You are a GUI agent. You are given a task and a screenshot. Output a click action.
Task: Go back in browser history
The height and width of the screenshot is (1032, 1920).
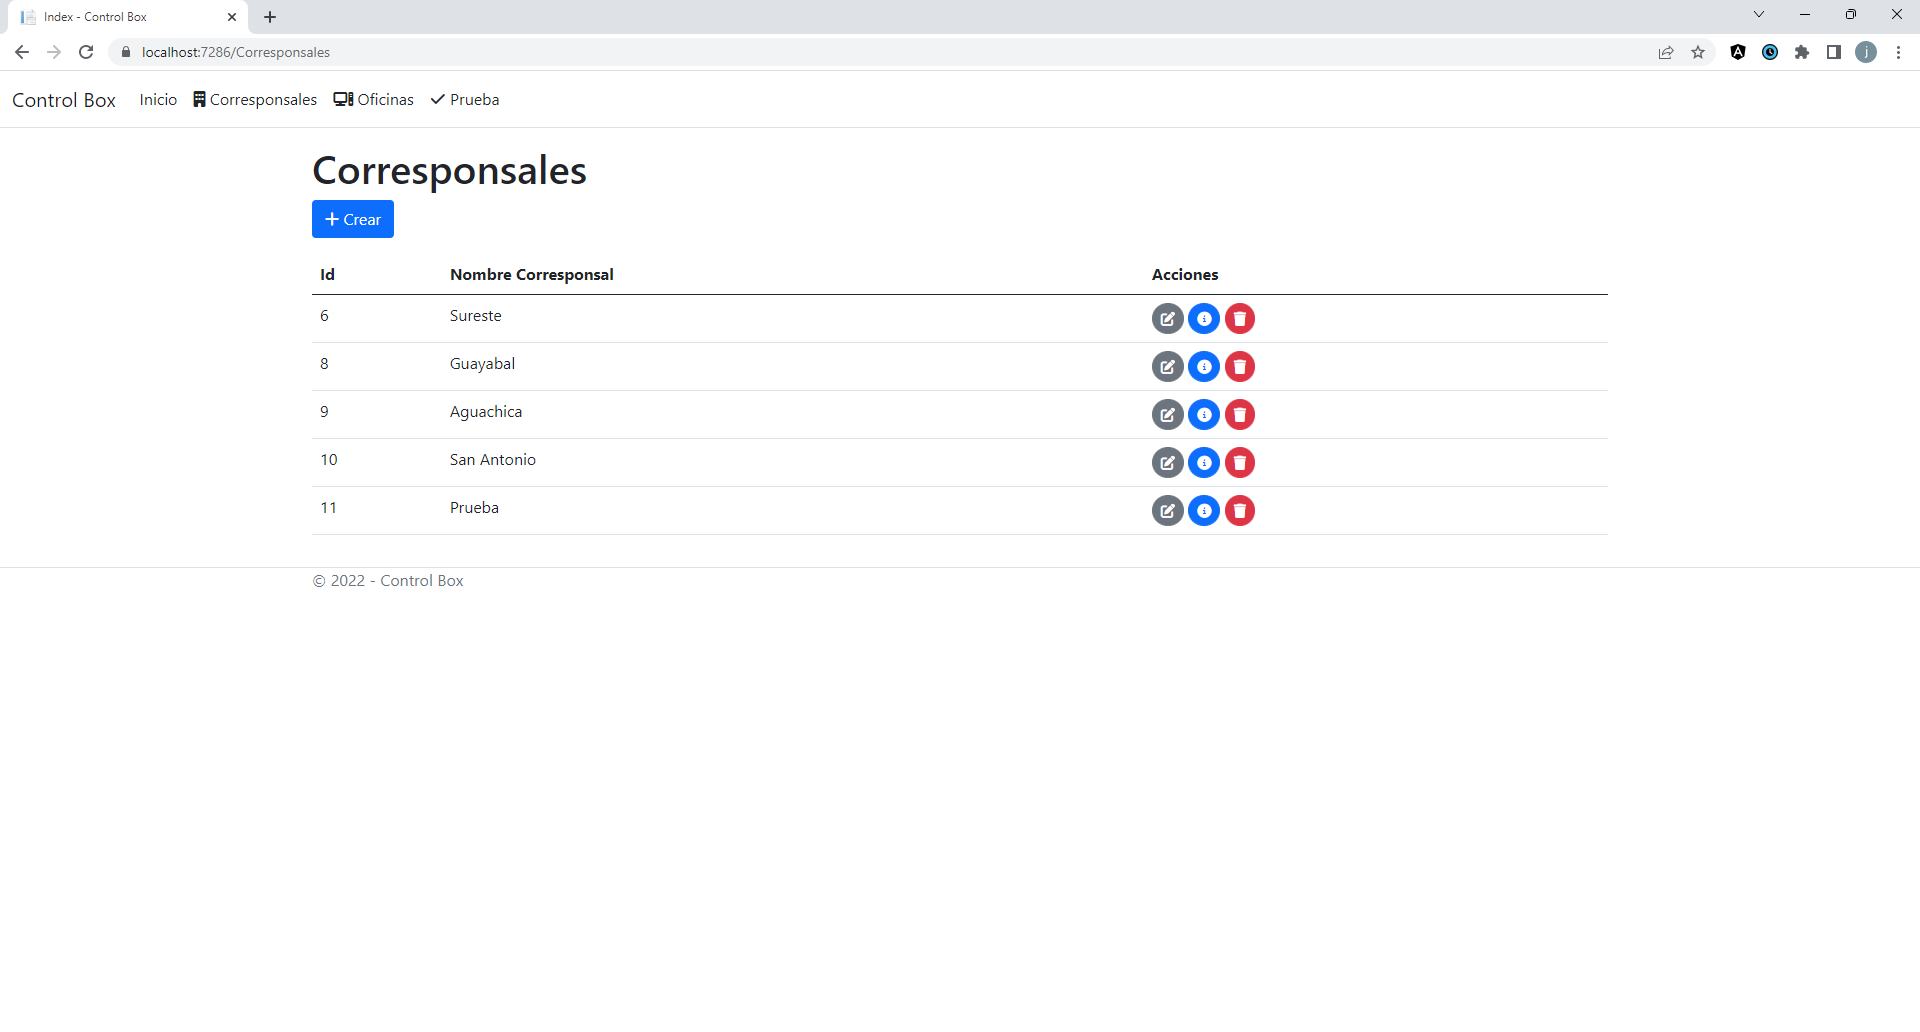tap(22, 52)
